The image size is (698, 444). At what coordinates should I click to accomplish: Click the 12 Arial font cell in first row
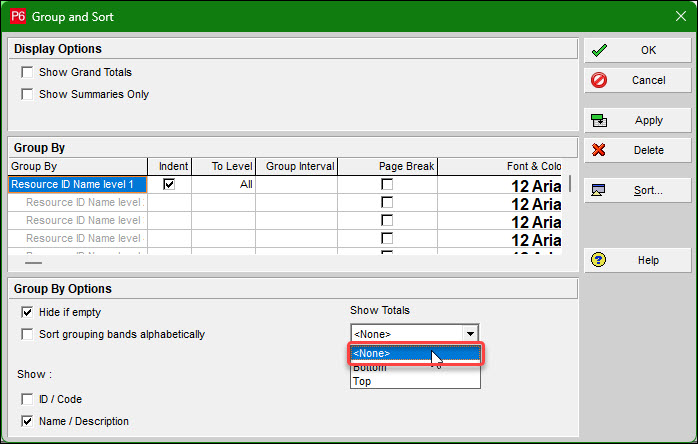(x=535, y=185)
